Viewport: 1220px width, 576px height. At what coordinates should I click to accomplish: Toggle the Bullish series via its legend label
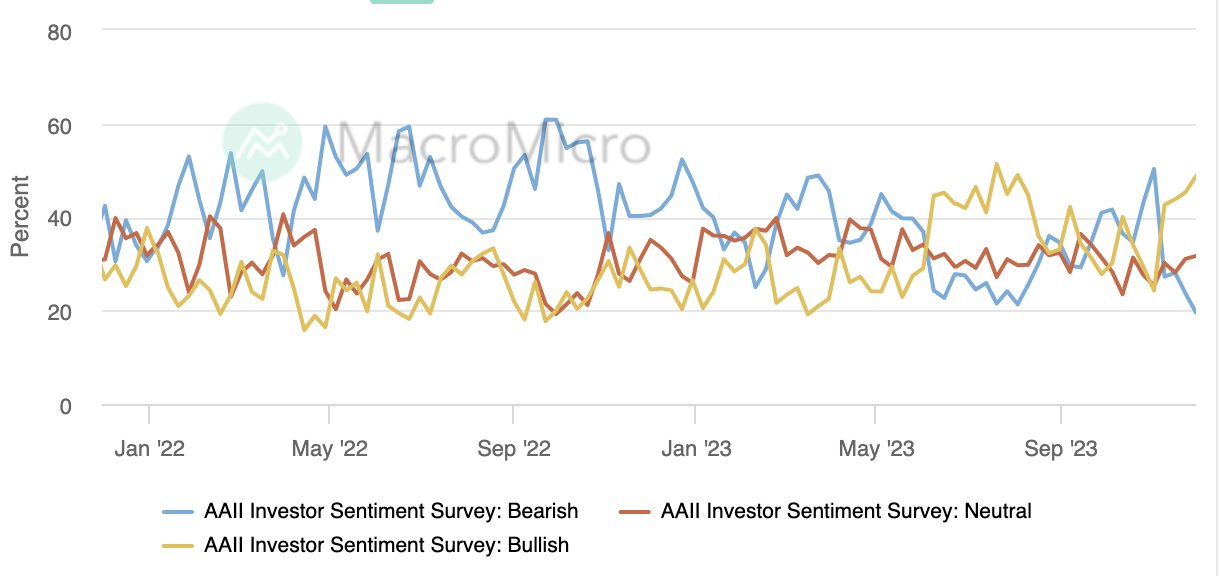pos(386,546)
